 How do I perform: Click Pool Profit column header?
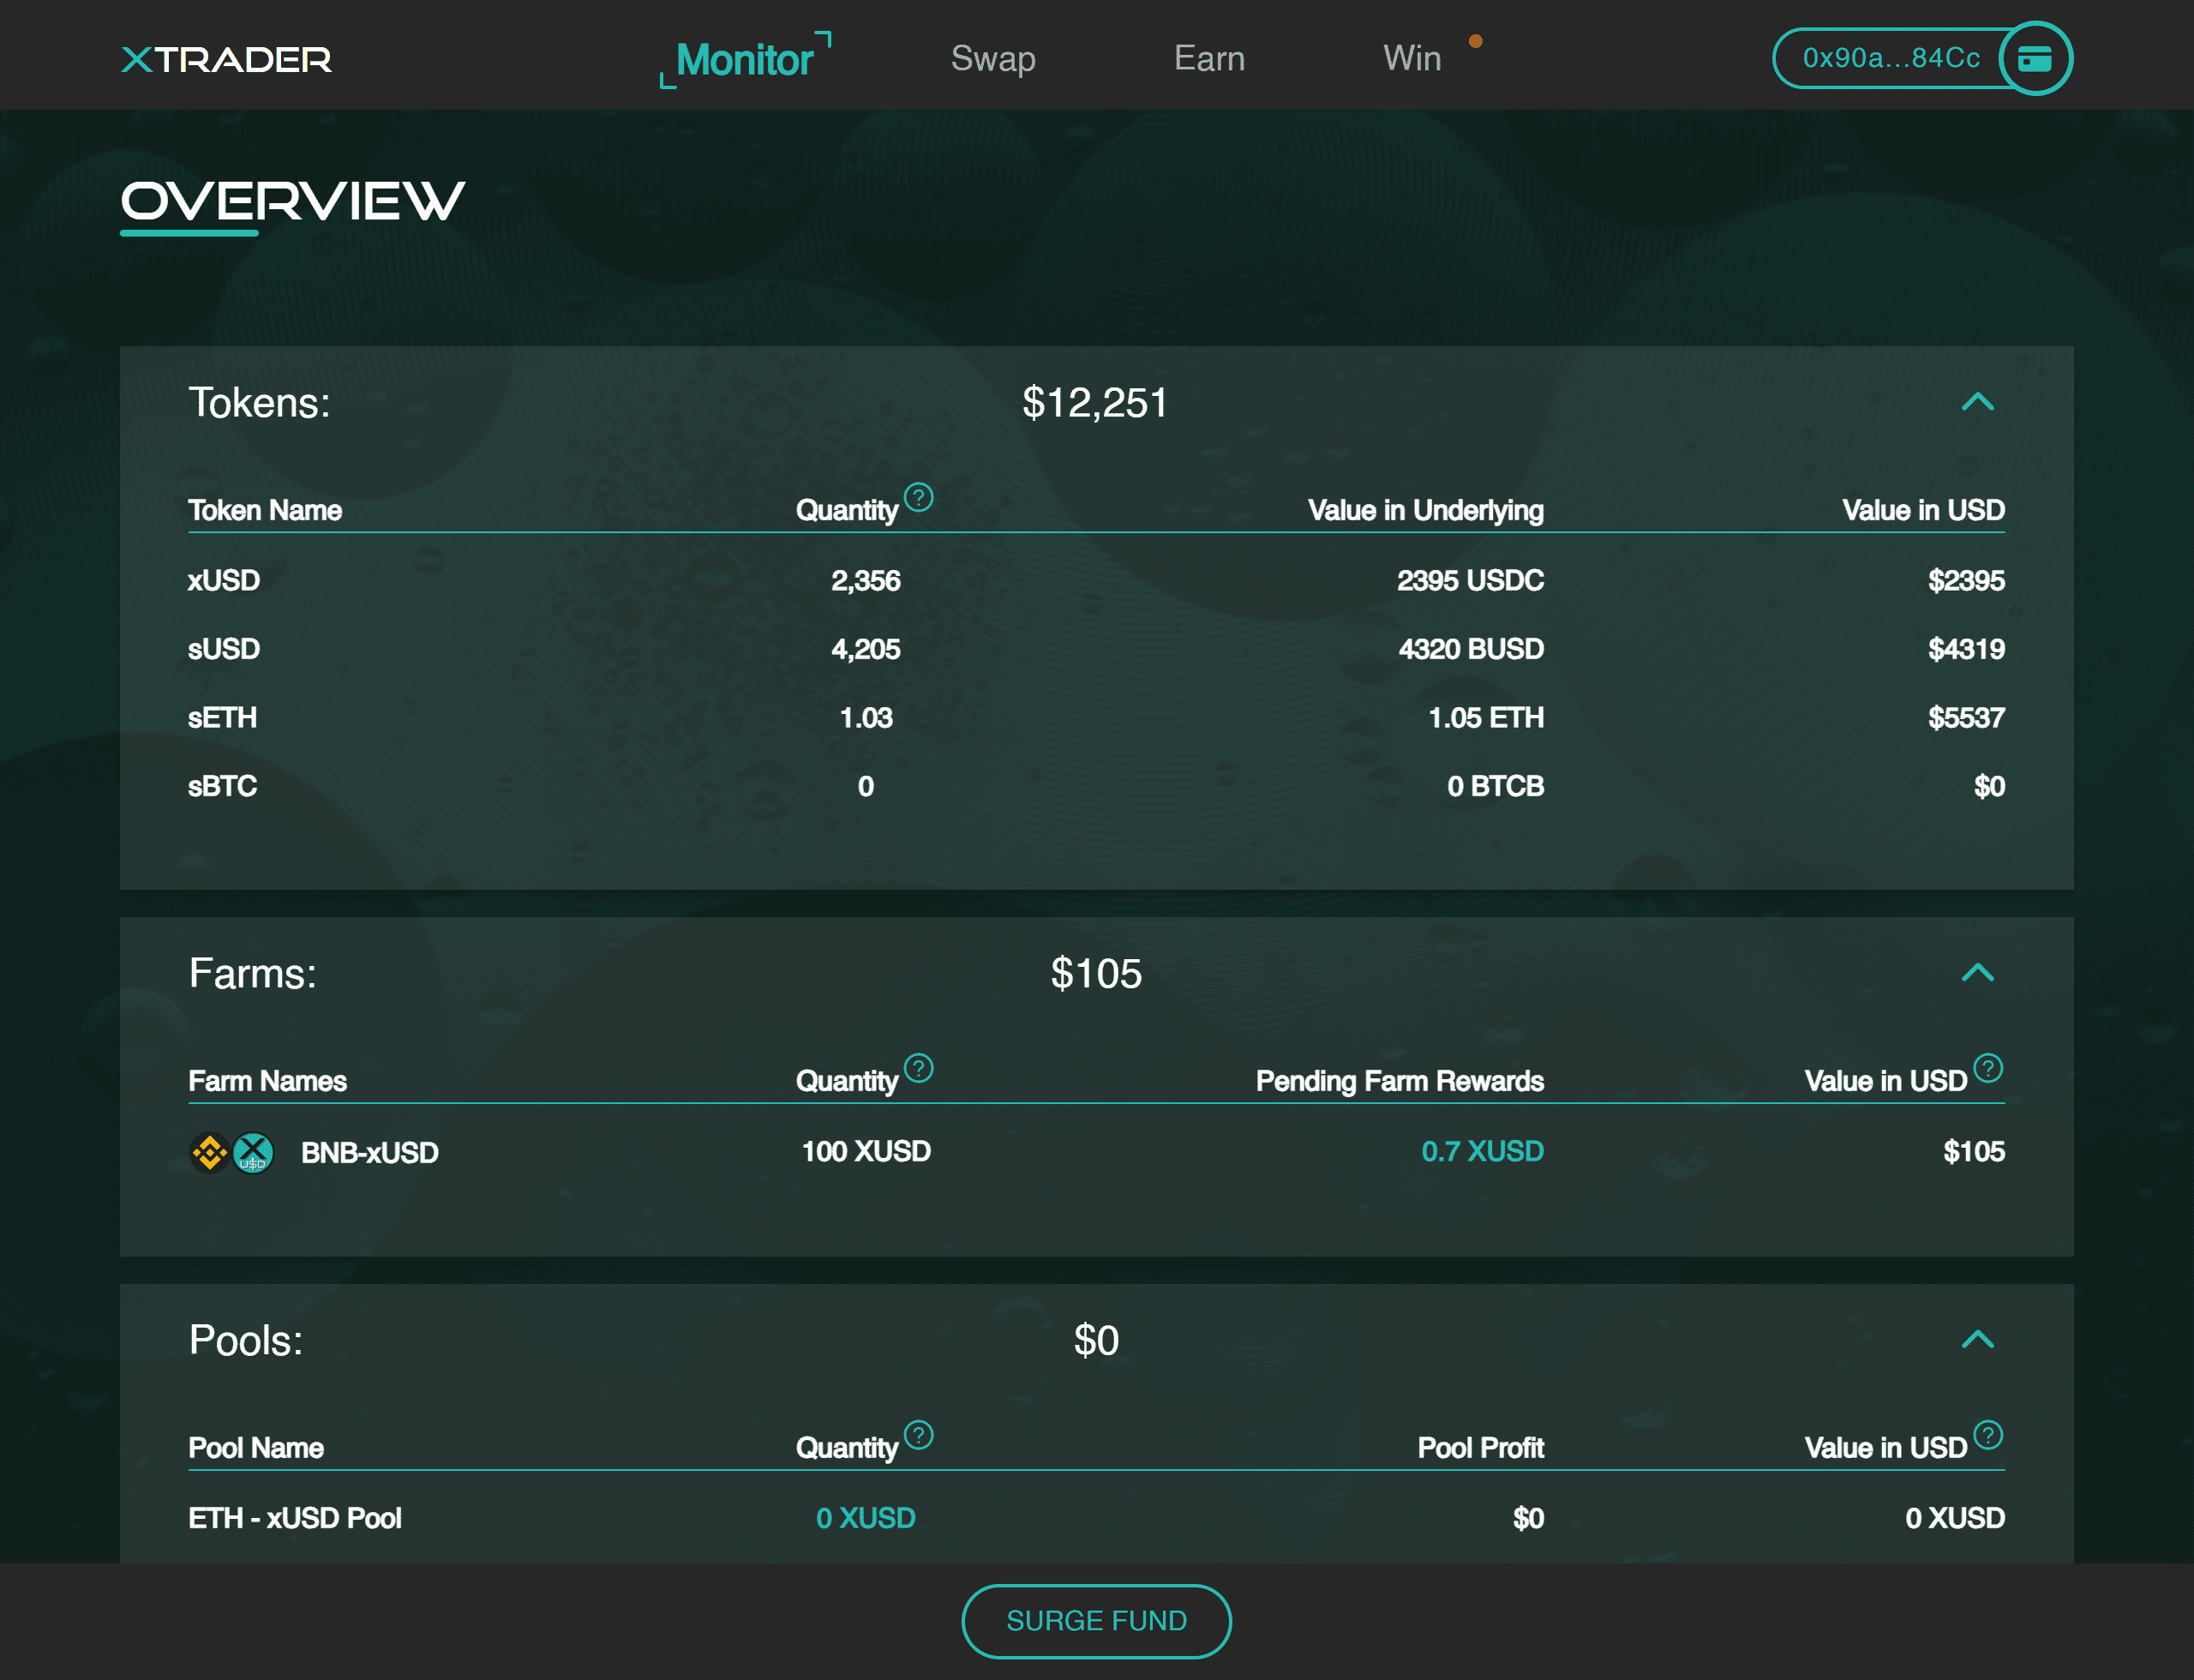click(x=1480, y=1448)
